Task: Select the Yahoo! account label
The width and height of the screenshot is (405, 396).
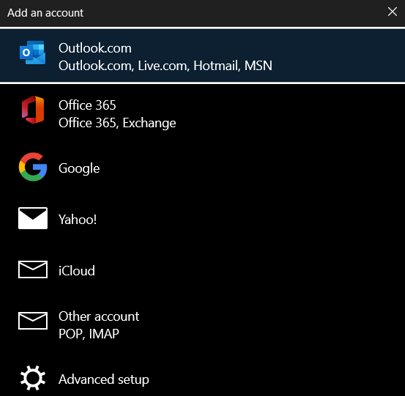Action: click(x=78, y=219)
